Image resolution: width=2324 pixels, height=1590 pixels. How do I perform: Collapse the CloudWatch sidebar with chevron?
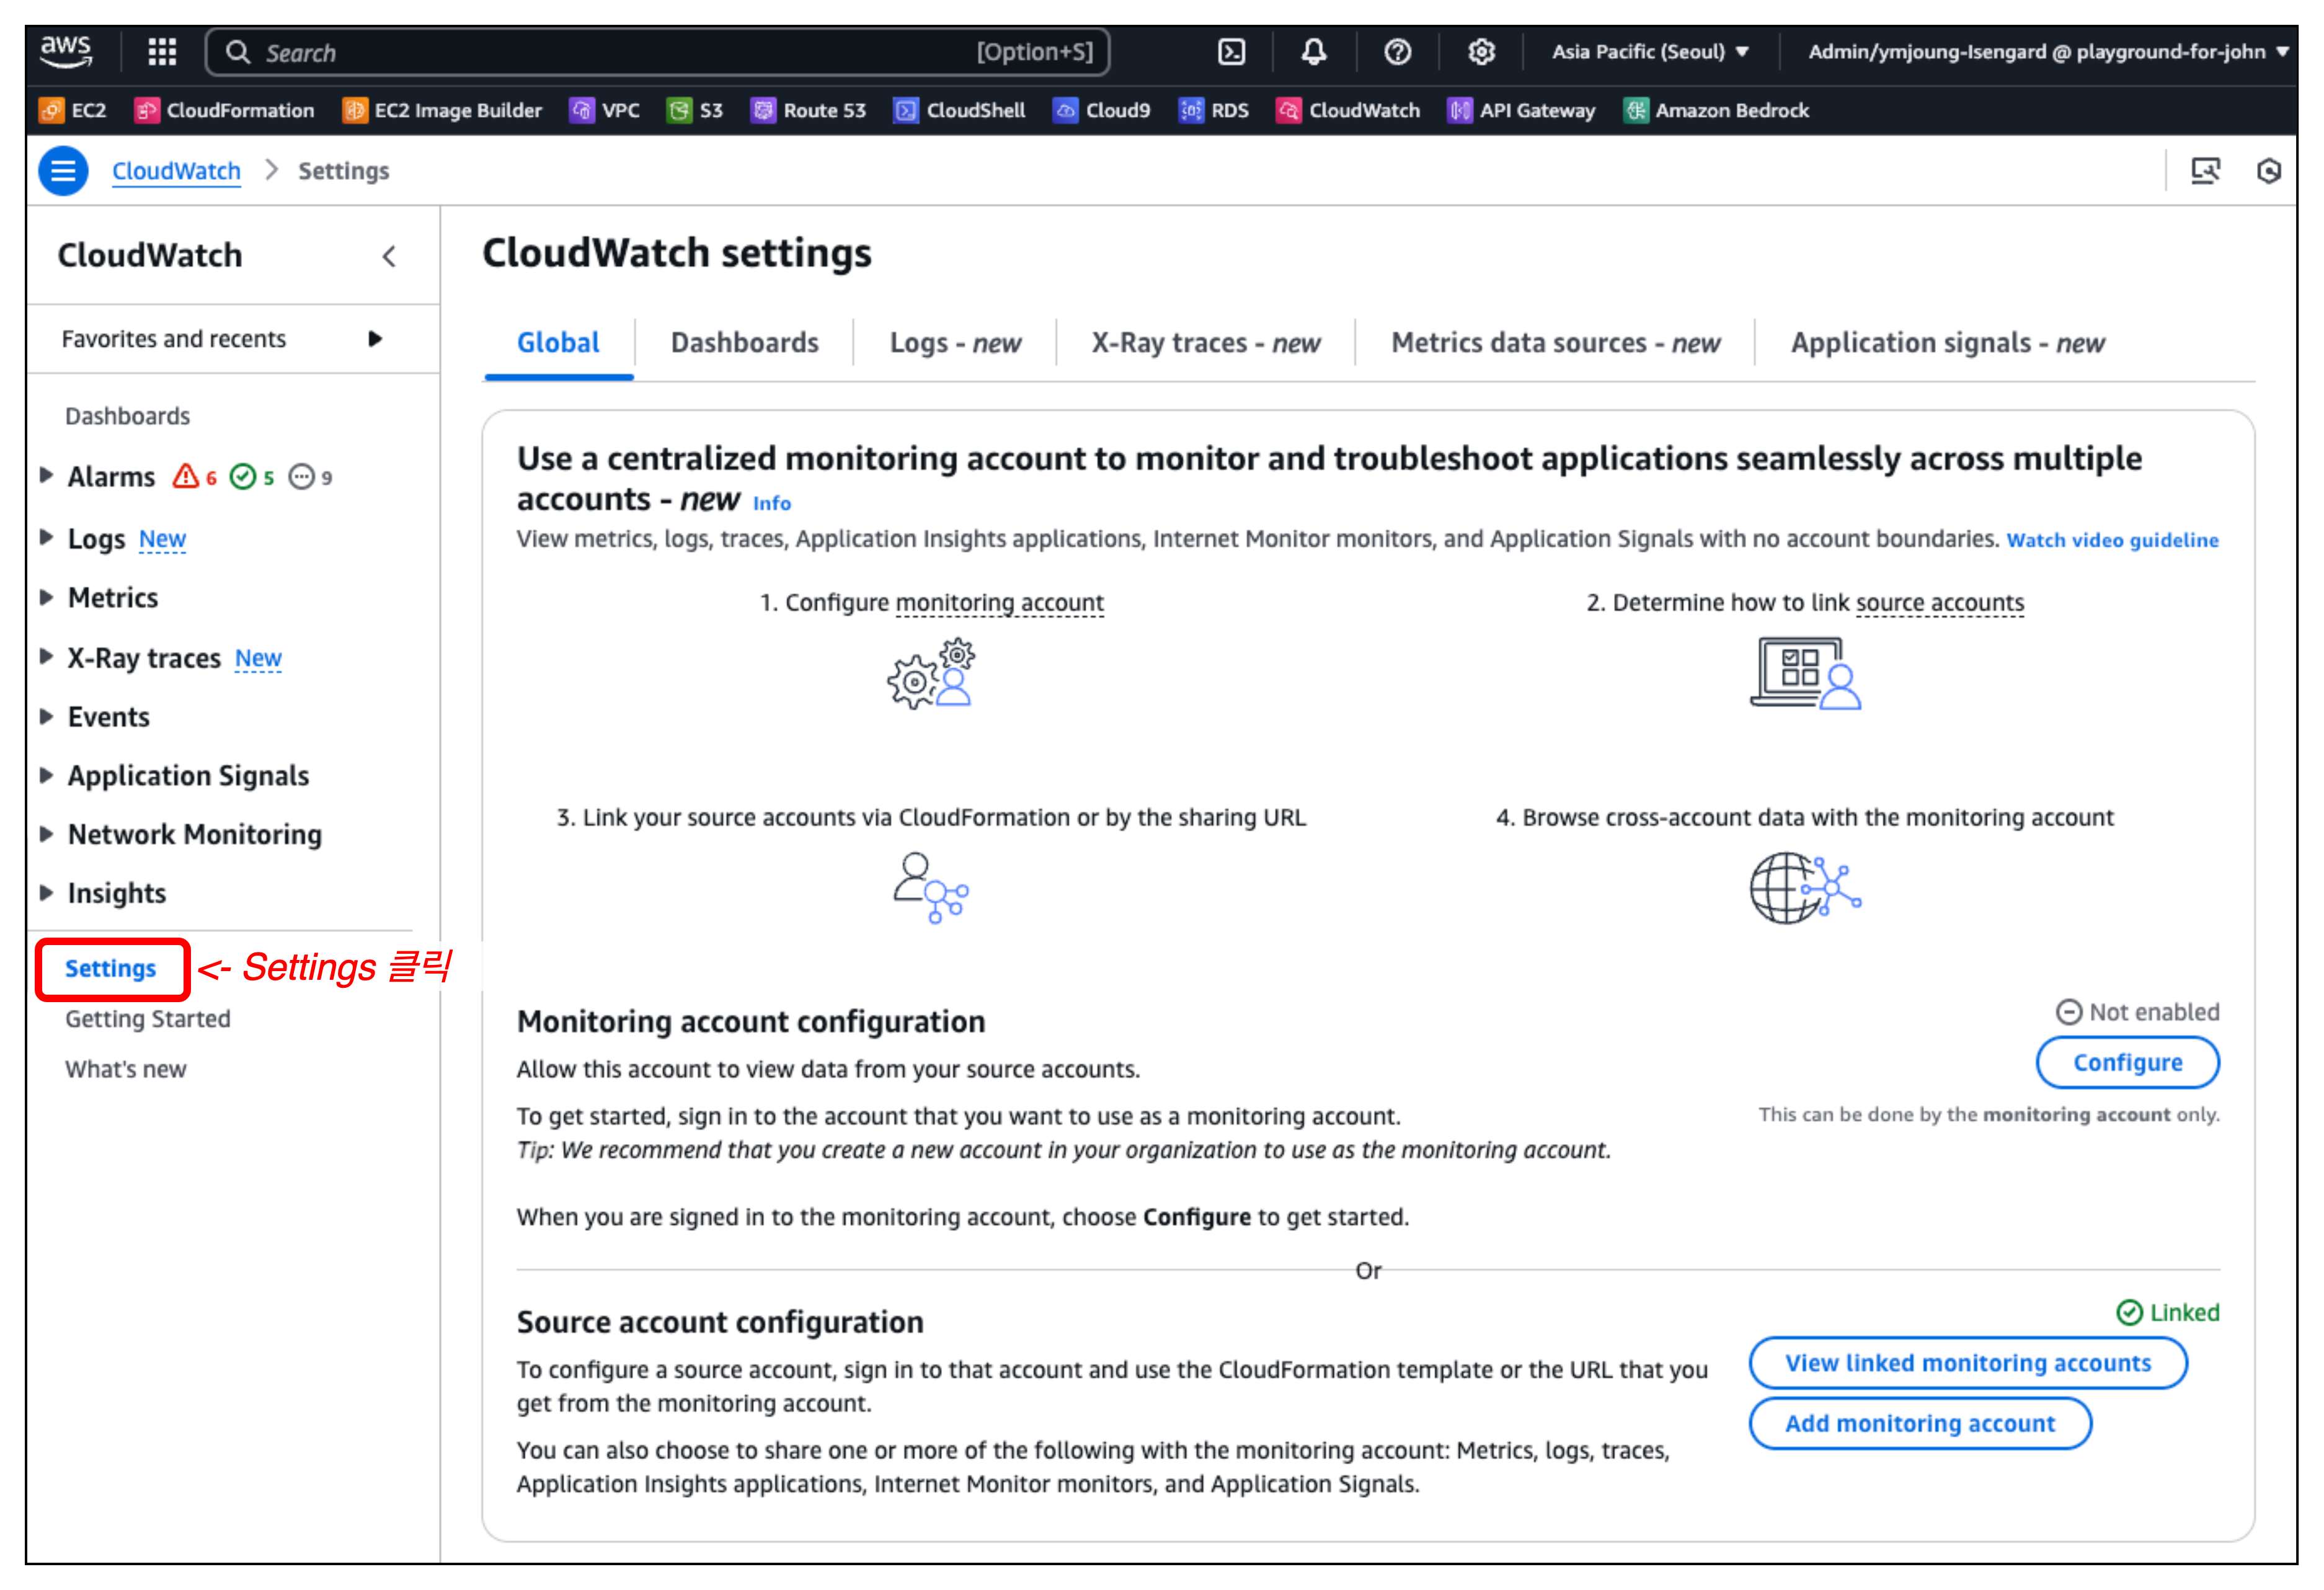click(x=389, y=257)
